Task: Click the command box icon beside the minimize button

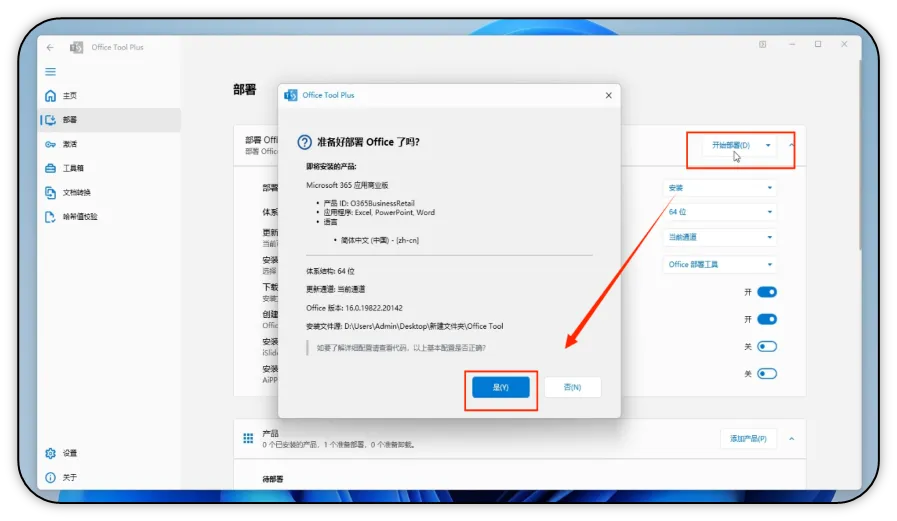Action: tap(763, 45)
